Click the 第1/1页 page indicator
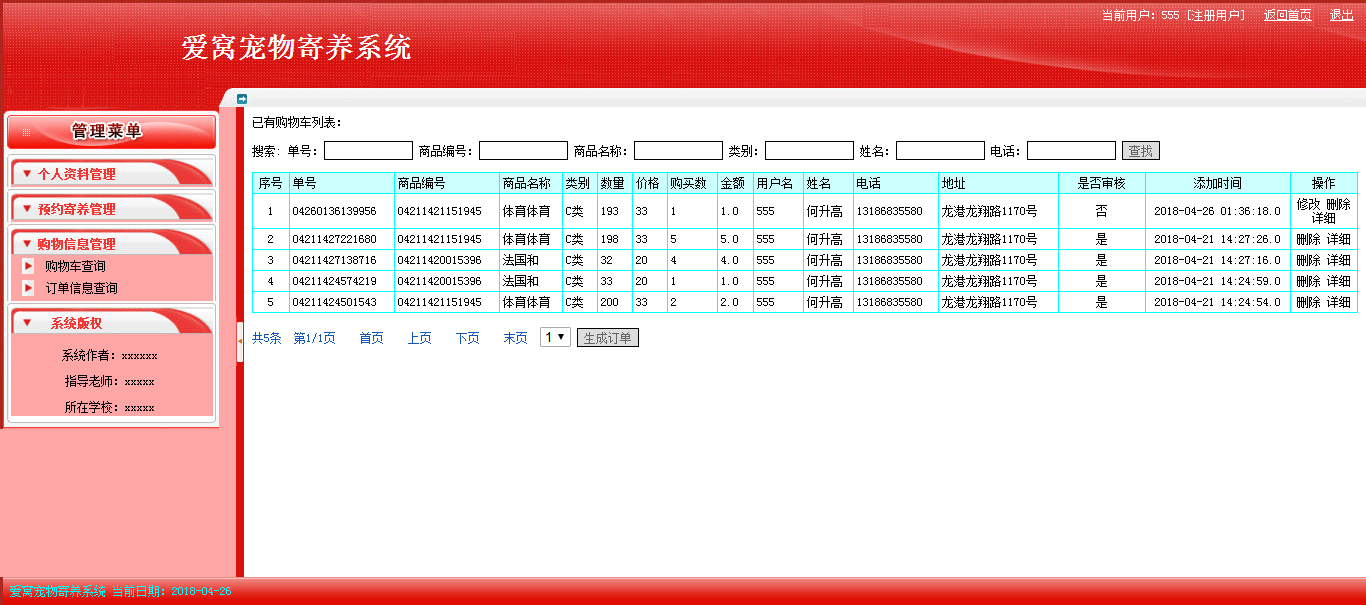Image resolution: width=1366 pixels, height=605 pixels. [314, 338]
